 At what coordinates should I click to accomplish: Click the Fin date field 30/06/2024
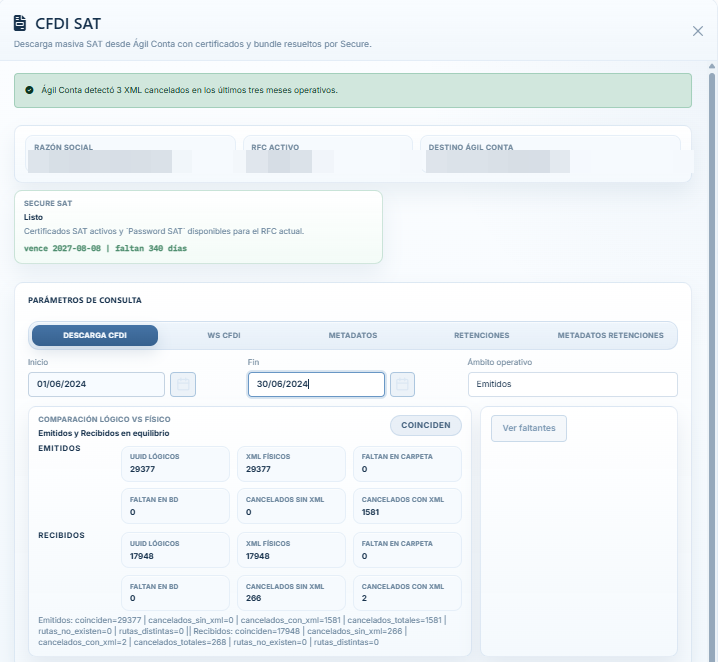point(316,384)
